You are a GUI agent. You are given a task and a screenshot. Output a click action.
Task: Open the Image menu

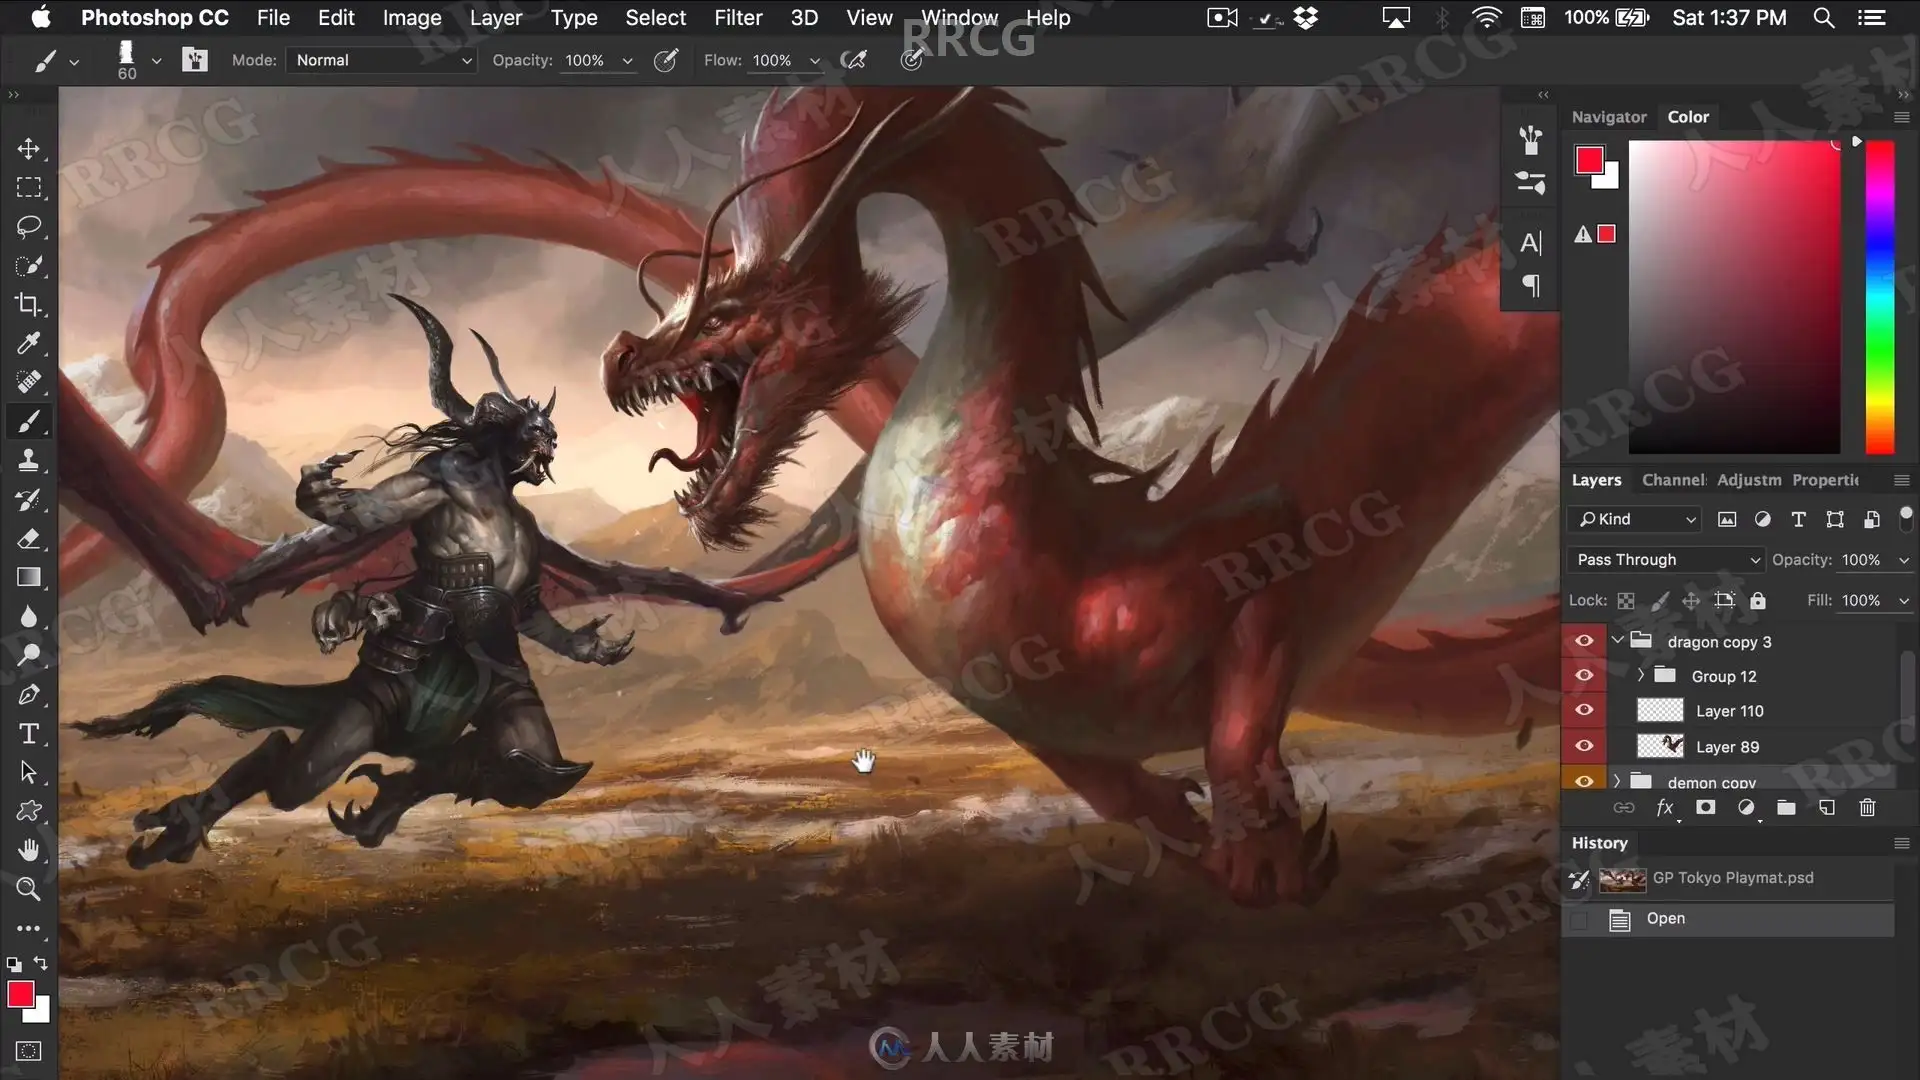(x=412, y=18)
